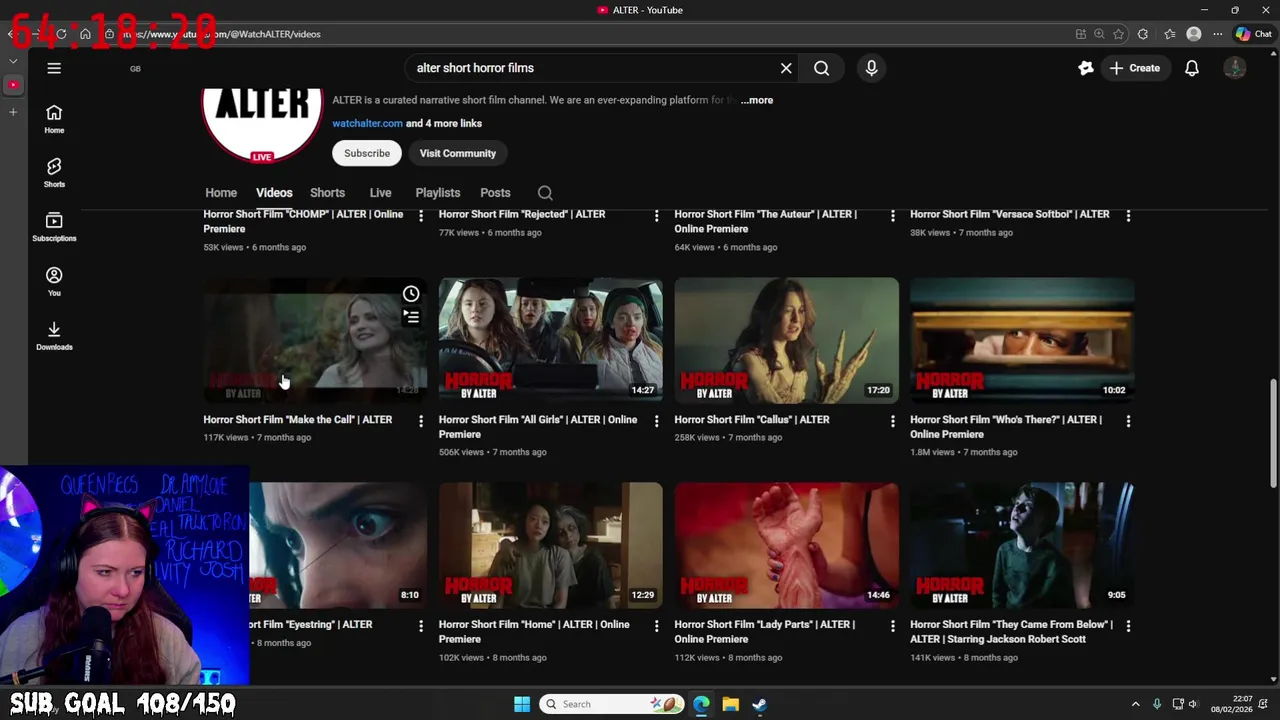The image size is (1280, 720).
Task: Open the Create menu
Action: [1135, 68]
